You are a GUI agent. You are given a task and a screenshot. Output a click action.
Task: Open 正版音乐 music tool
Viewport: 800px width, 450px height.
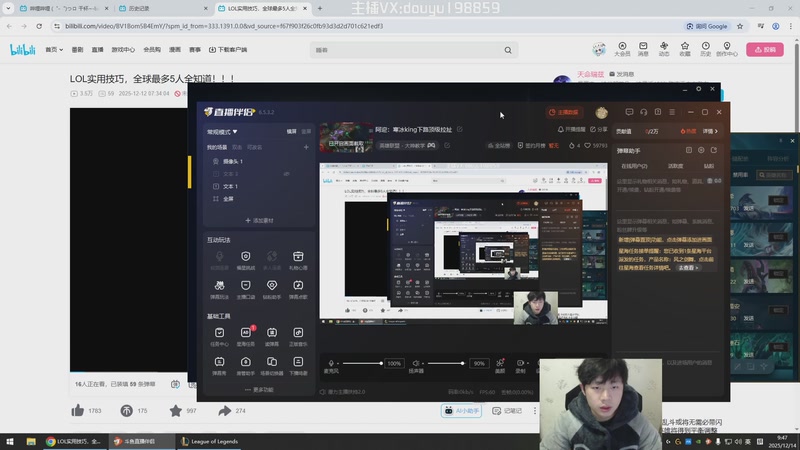pos(298,336)
